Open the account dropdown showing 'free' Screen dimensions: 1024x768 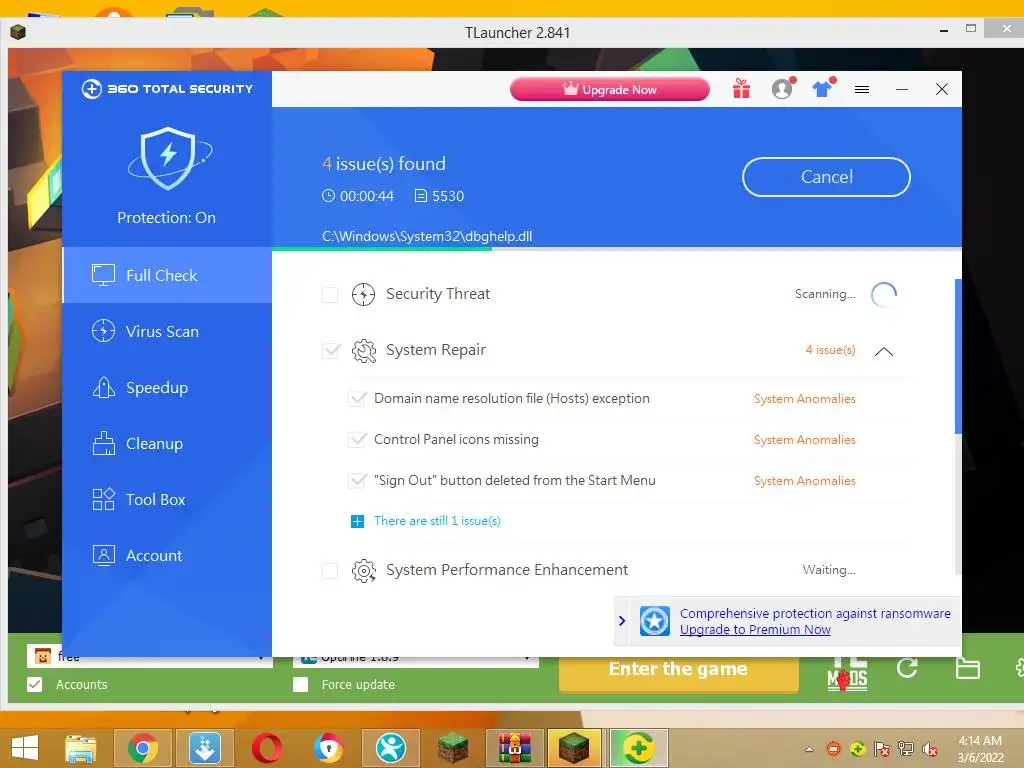coord(149,656)
